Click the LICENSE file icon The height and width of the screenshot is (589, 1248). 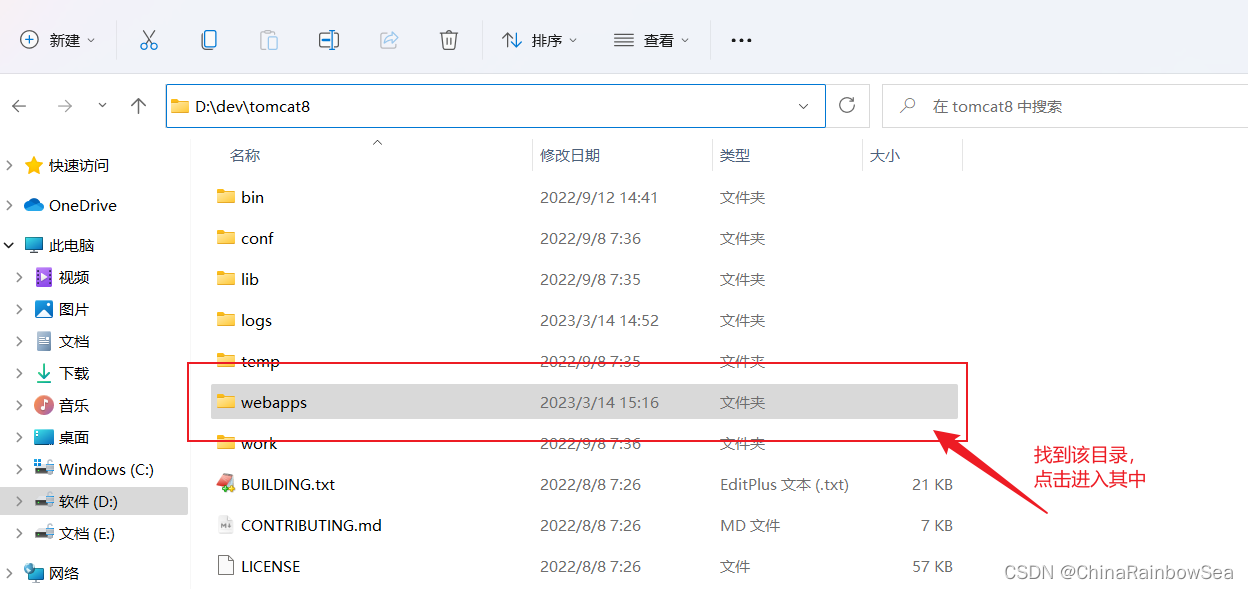pyautogui.click(x=226, y=565)
